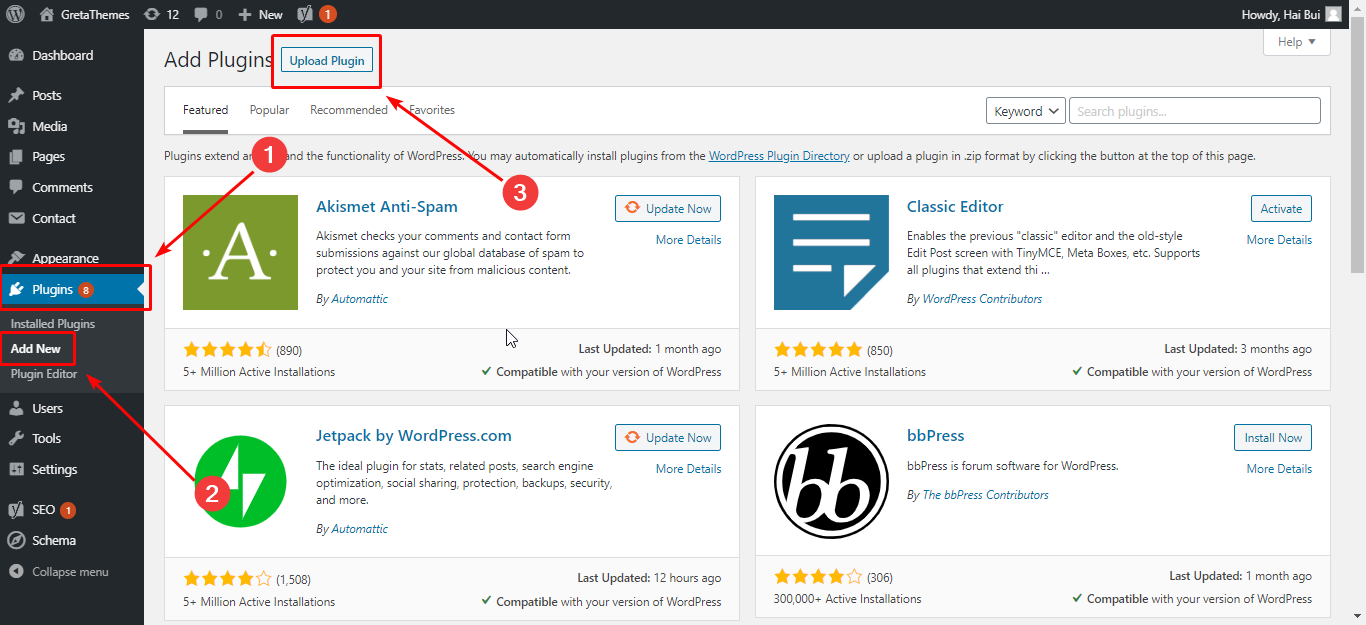Switch to the Popular tab

click(x=269, y=110)
